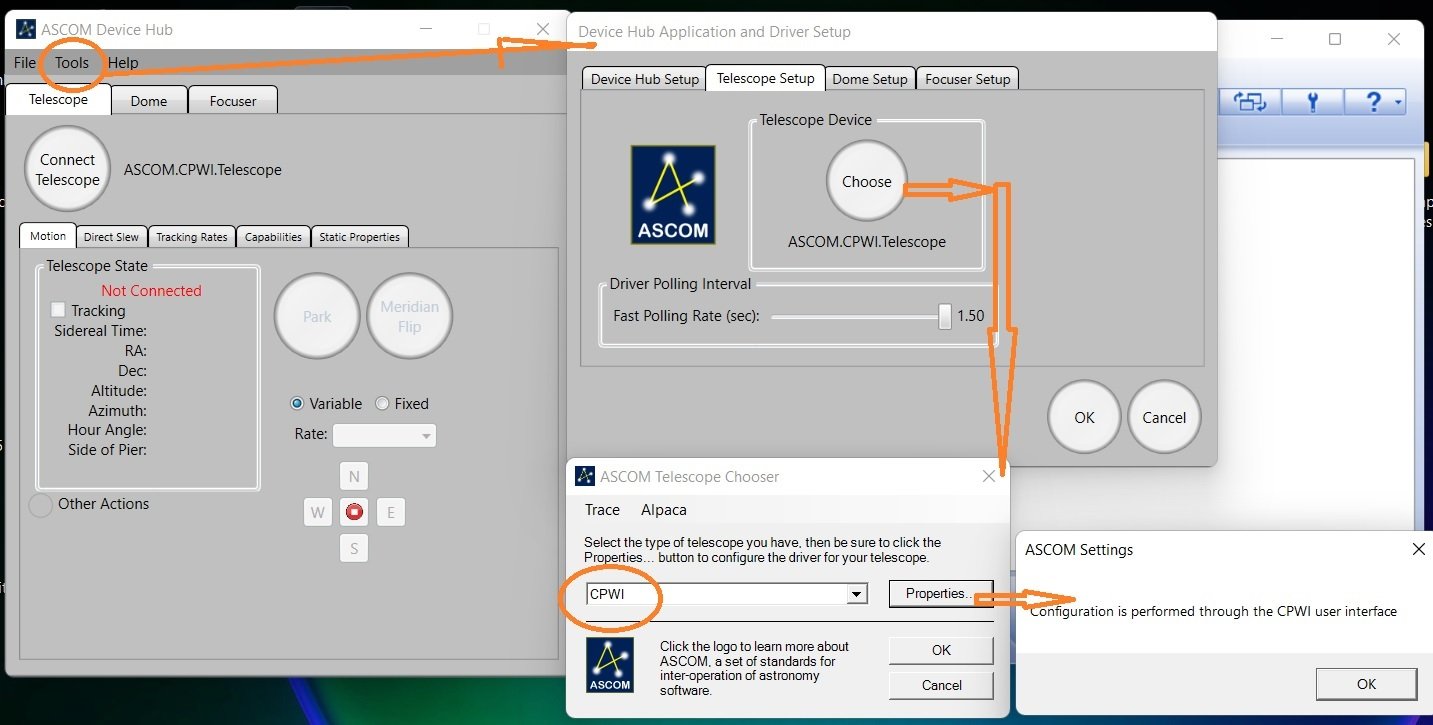Viewport: 1433px width, 725px height.
Task: Toggle the Tracking checkbox
Action: [x=58, y=311]
